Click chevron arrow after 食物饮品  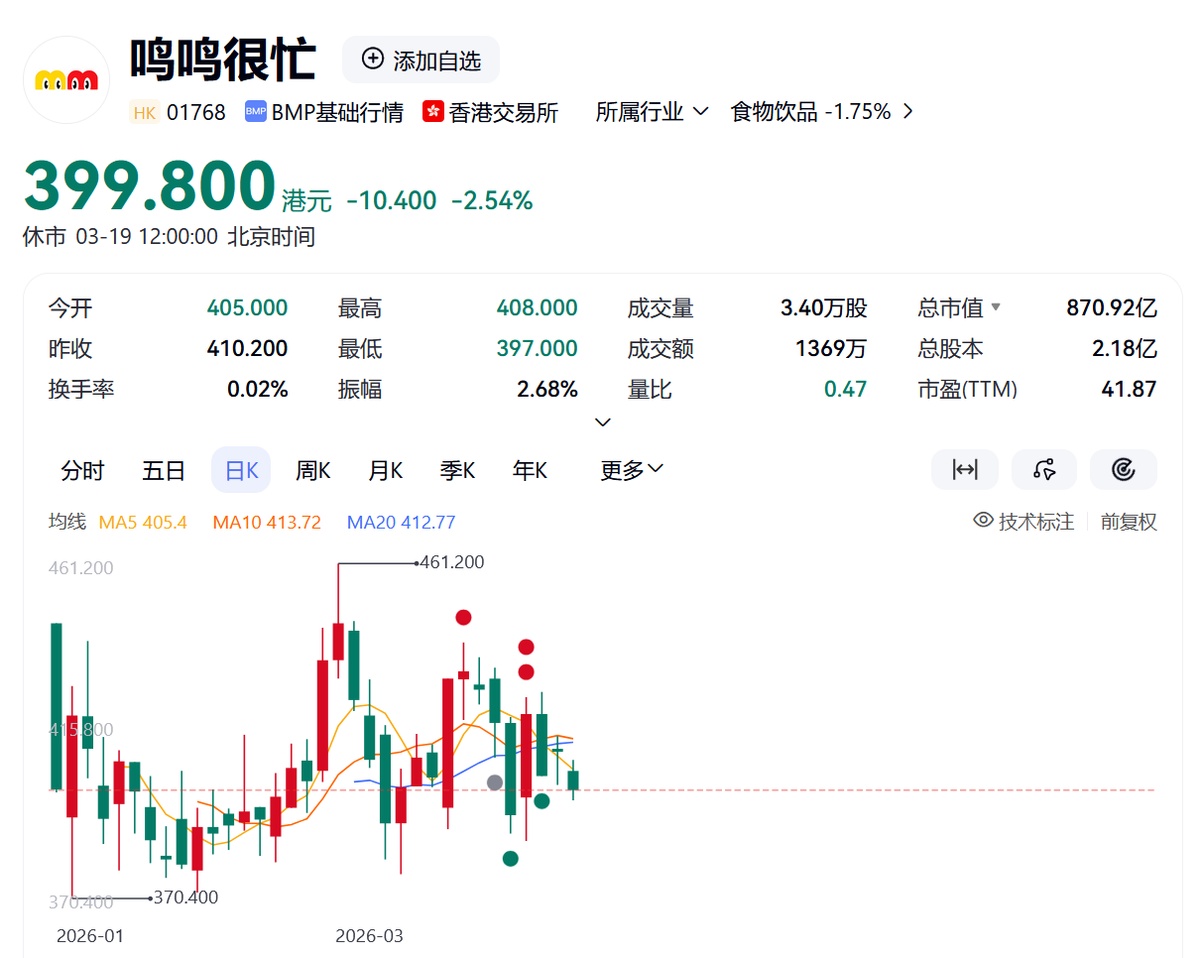point(907,112)
